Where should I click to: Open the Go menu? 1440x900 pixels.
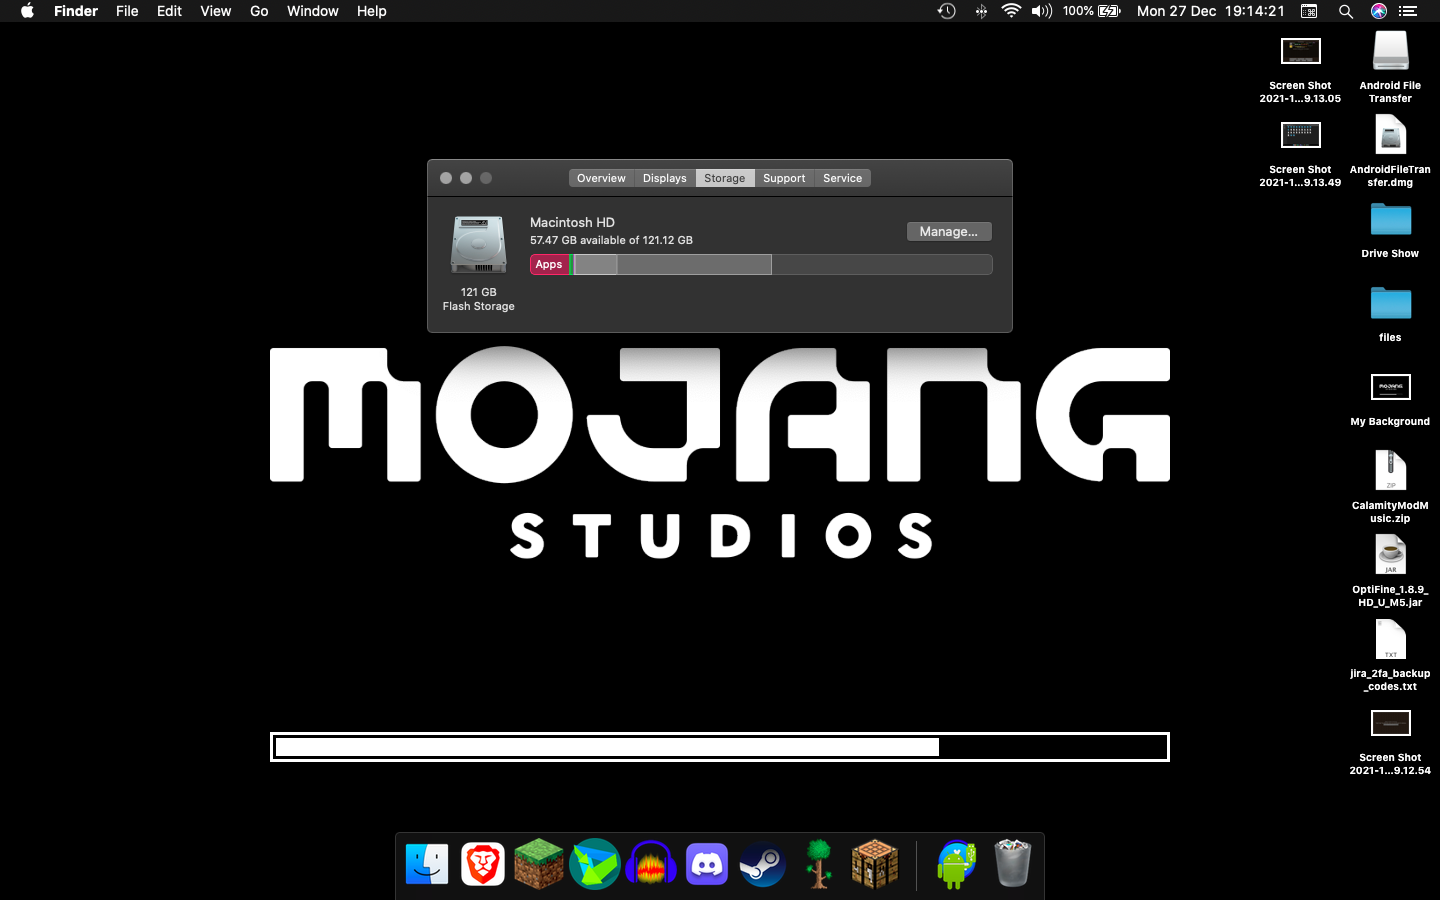[x=259, y=11]
